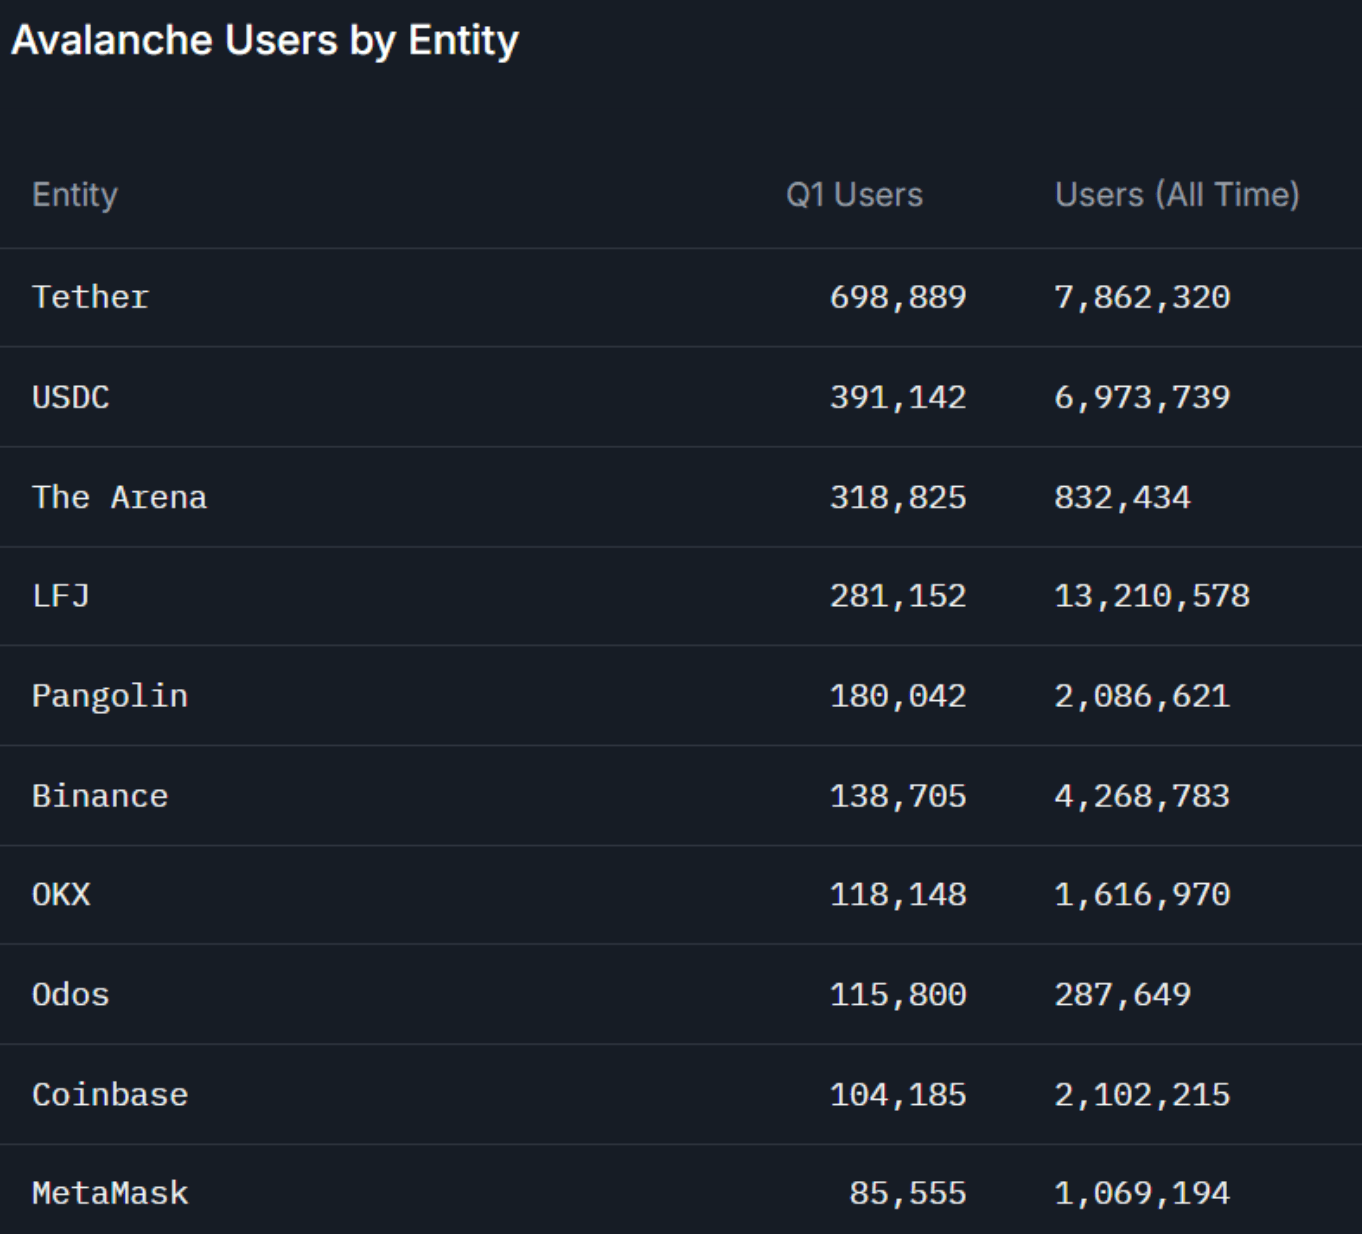Click The Arena entity name
This screenshot has height=1234, width=1362.
point(119,497)
